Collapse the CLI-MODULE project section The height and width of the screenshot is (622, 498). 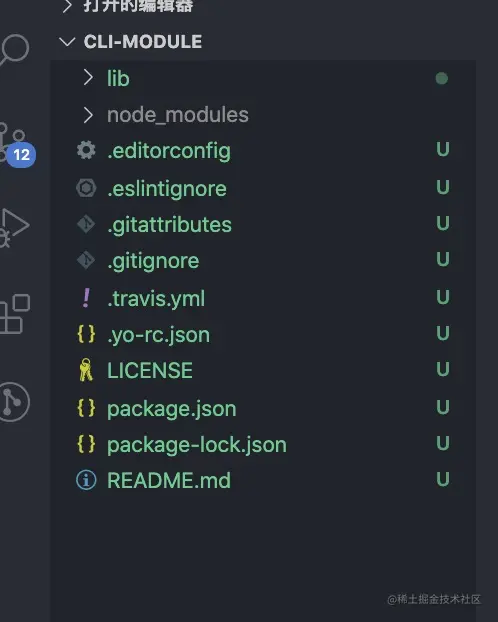(67, 41)
